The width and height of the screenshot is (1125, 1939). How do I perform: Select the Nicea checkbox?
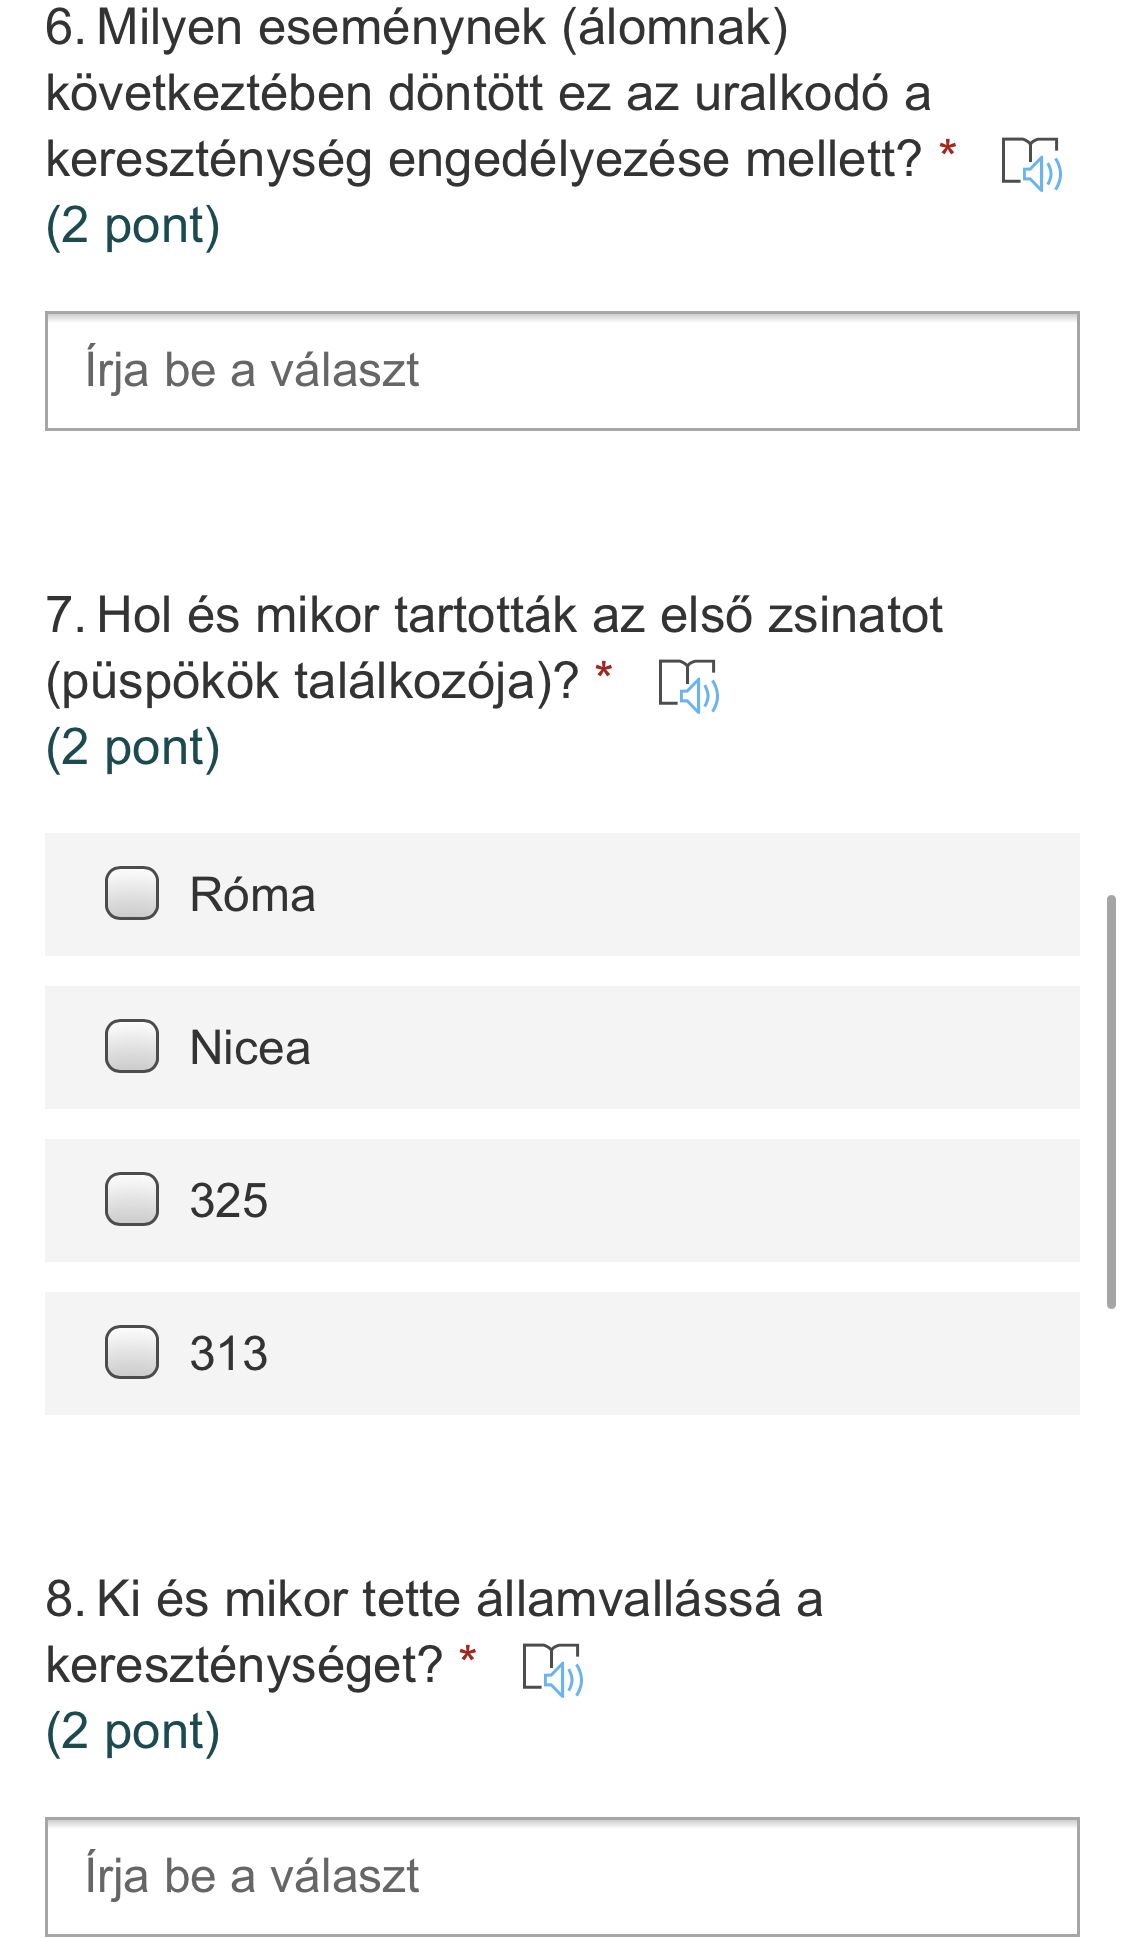132,1046
